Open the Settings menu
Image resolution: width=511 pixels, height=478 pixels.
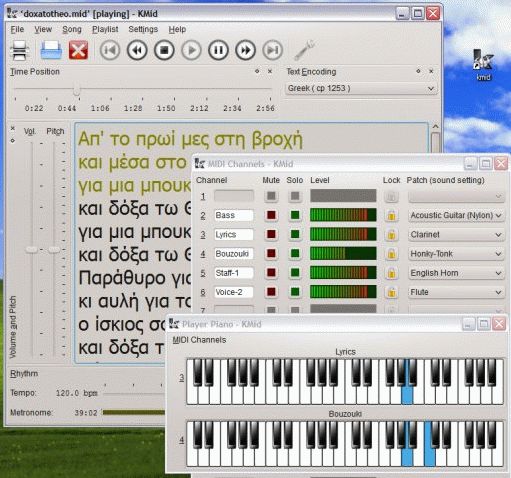click(143, 29)
